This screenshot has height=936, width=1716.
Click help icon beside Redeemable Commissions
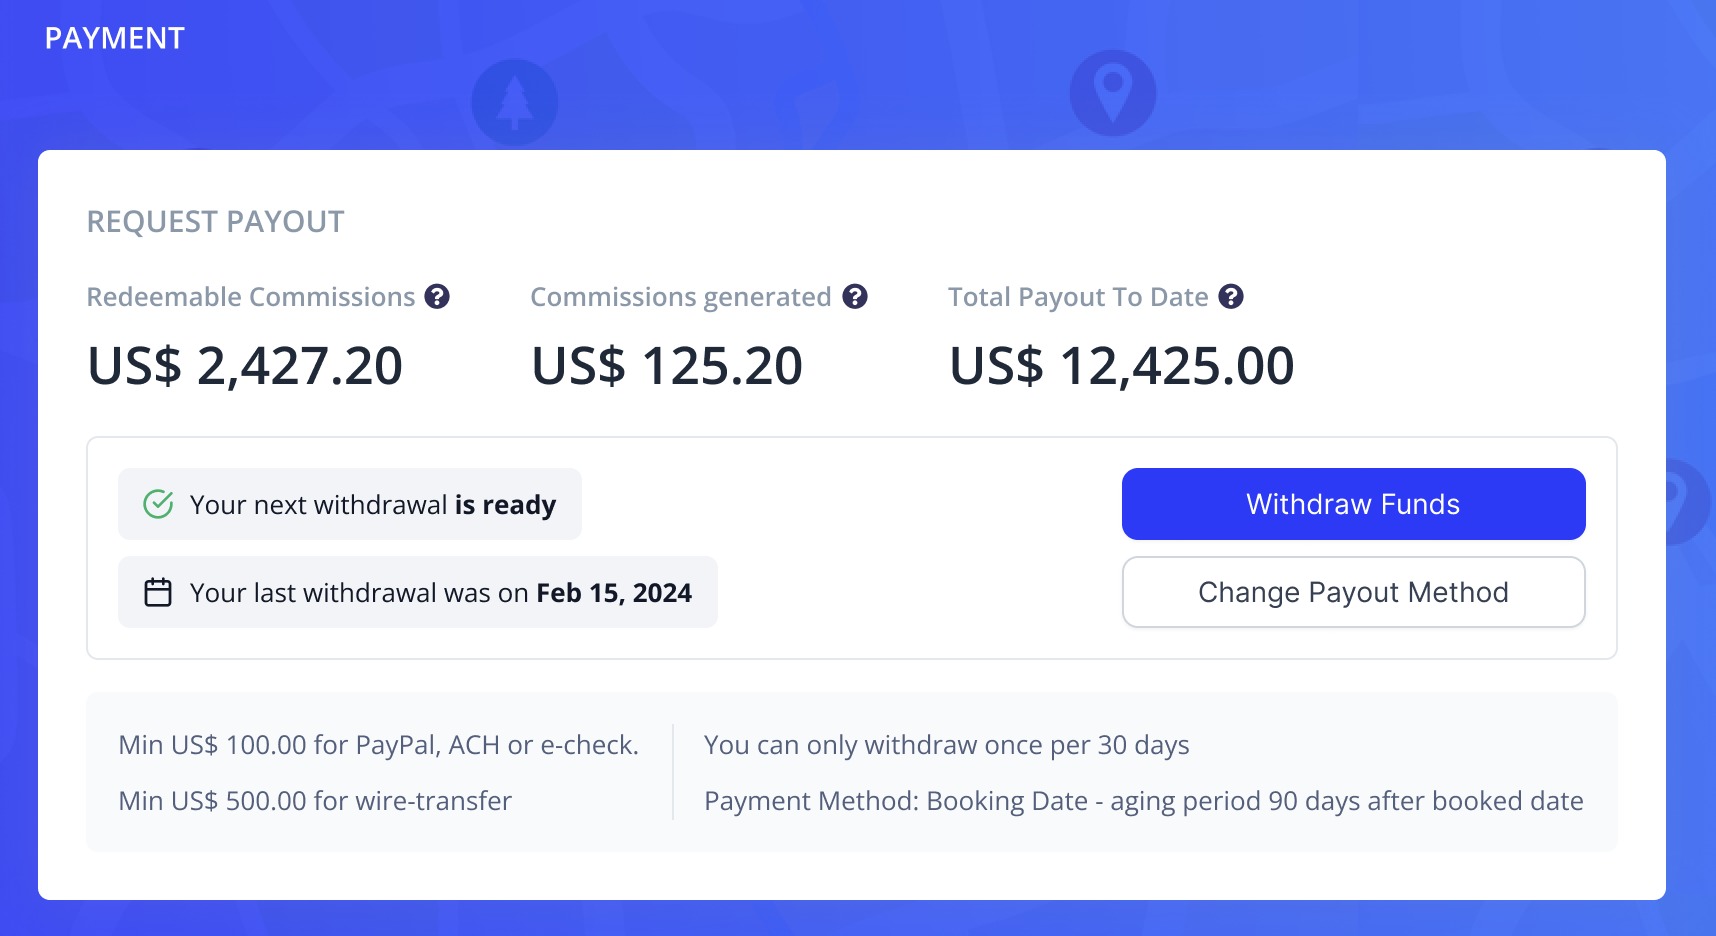[x=437, y=297]
